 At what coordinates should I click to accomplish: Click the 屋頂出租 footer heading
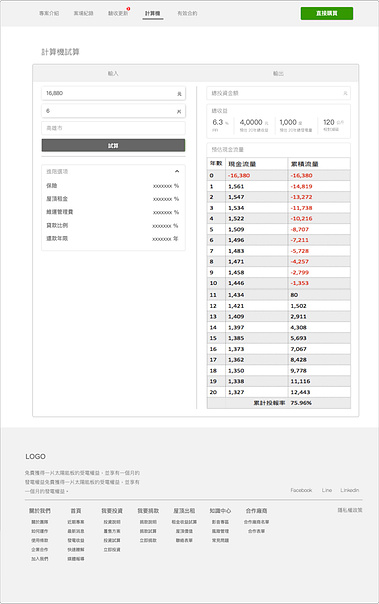[184, 511]
